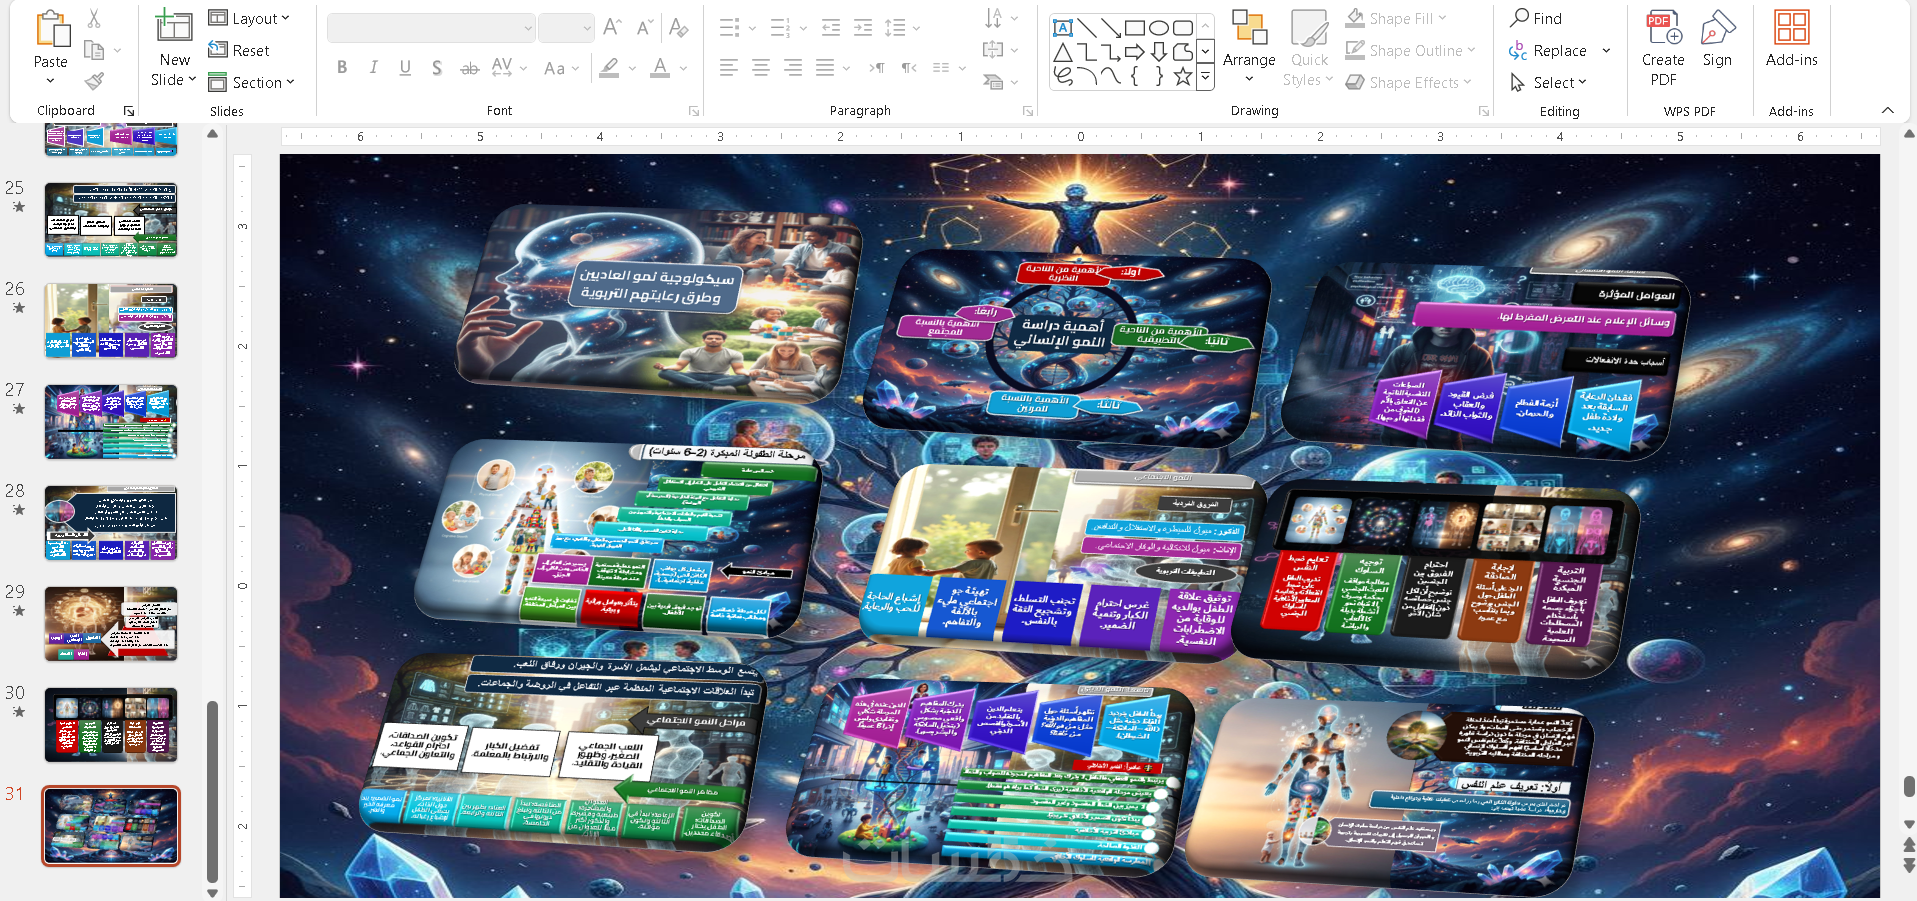Open the Add-ins button
1917x901 pixels.
coord(1792,40)
